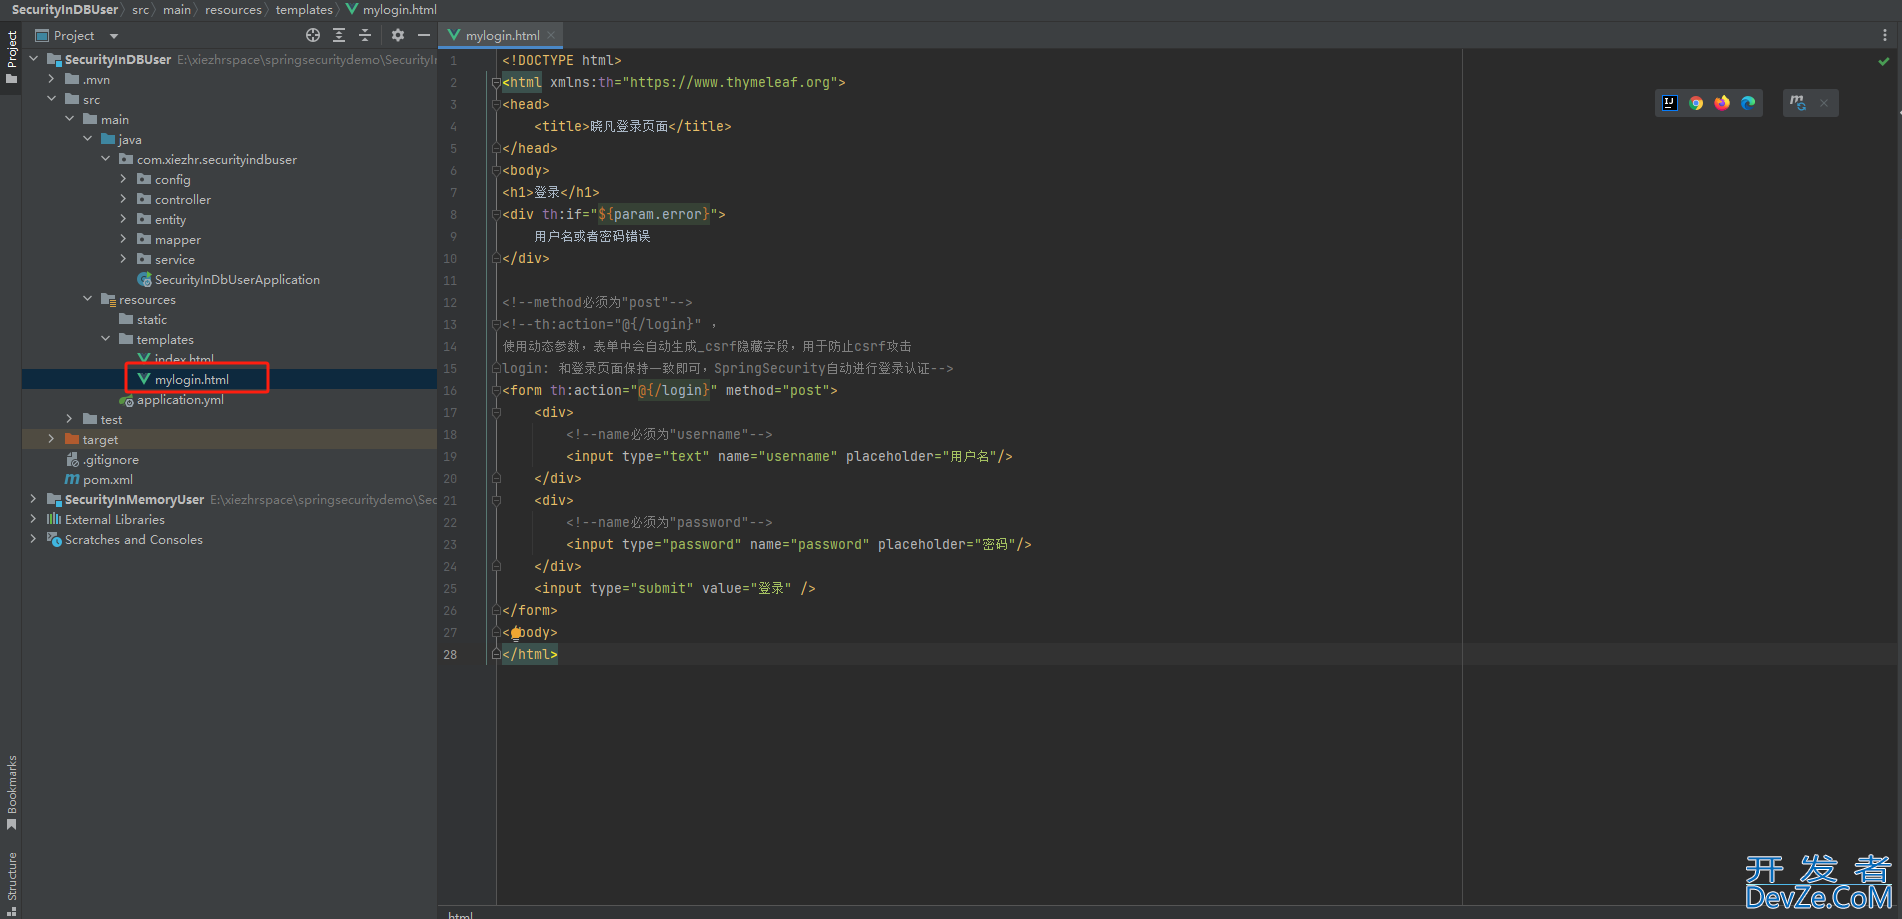
Task: Collapse the SecurityInDBUser project root
Action: 33,59
